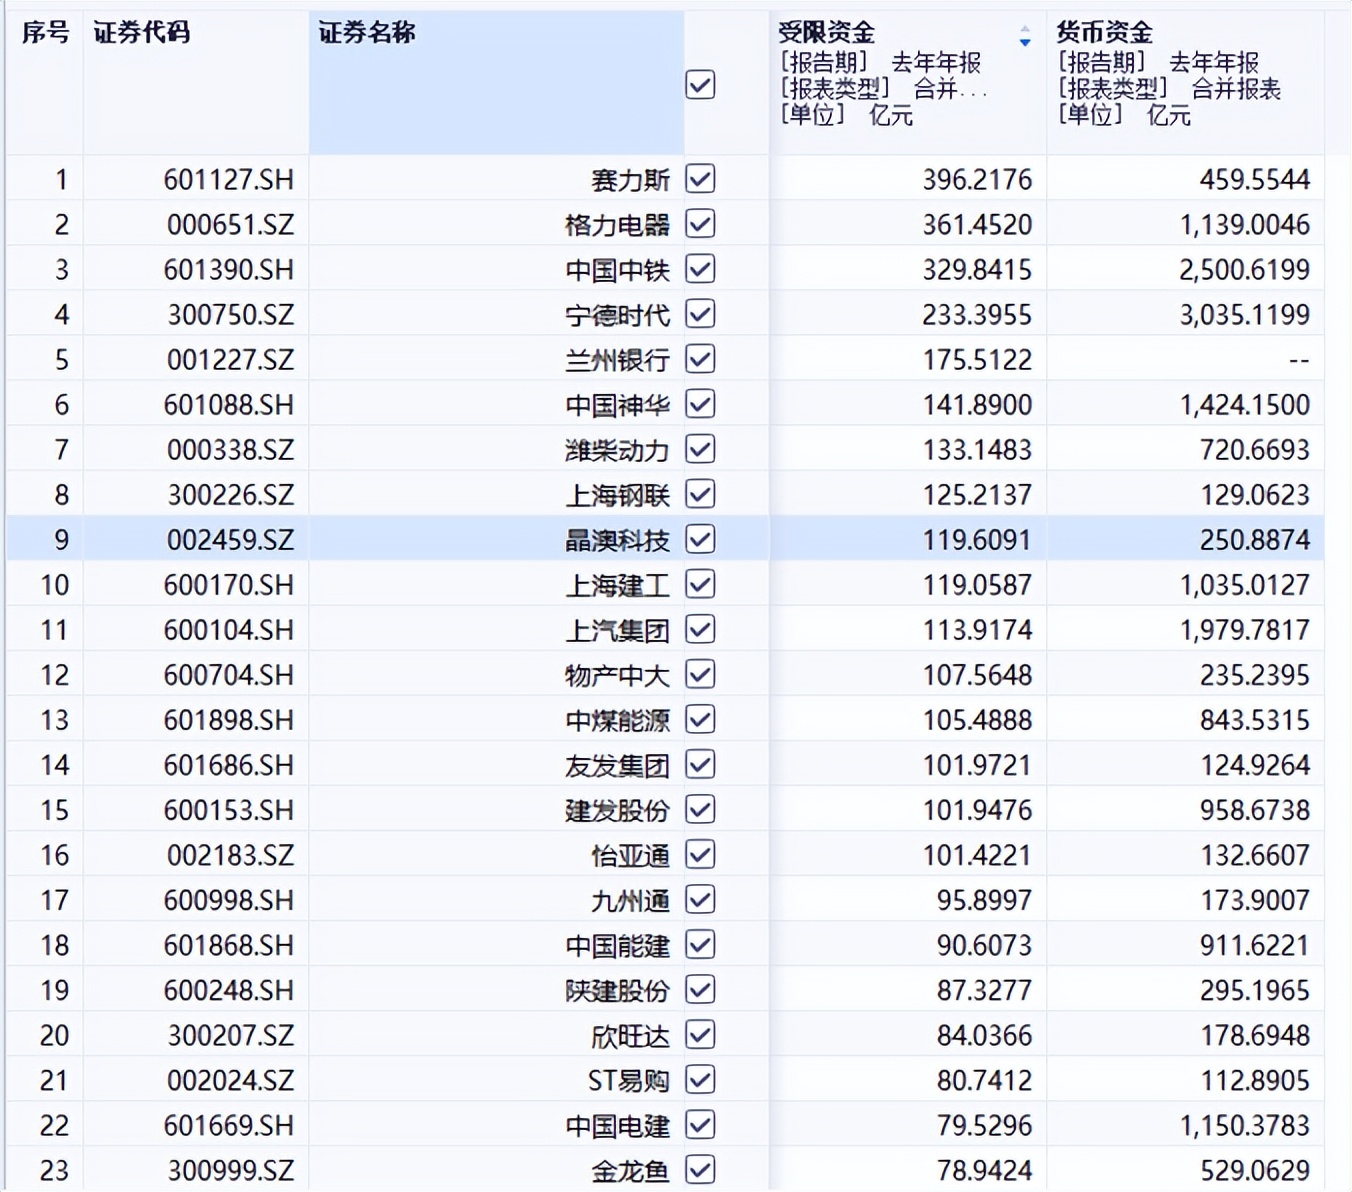Toggle the checkbox for 物产中大

point(700,674)
